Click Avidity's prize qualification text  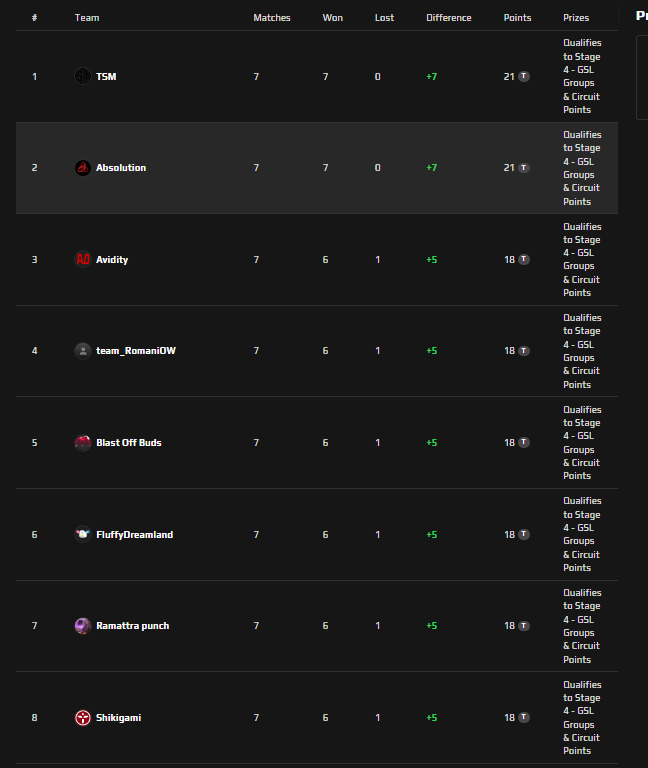(x=581, y=259)
